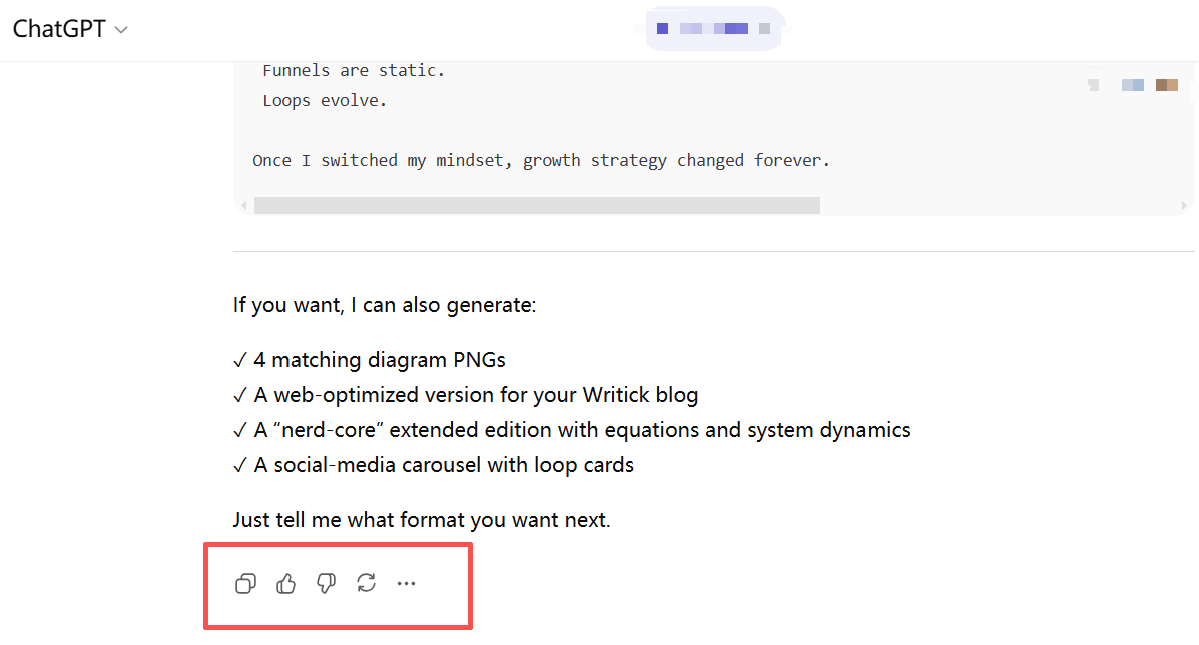Image resolution: width=1199 pixels, height=645 pixels.
Task: Select the brown thumbnail above the code block
Action: click(1166, 84)
